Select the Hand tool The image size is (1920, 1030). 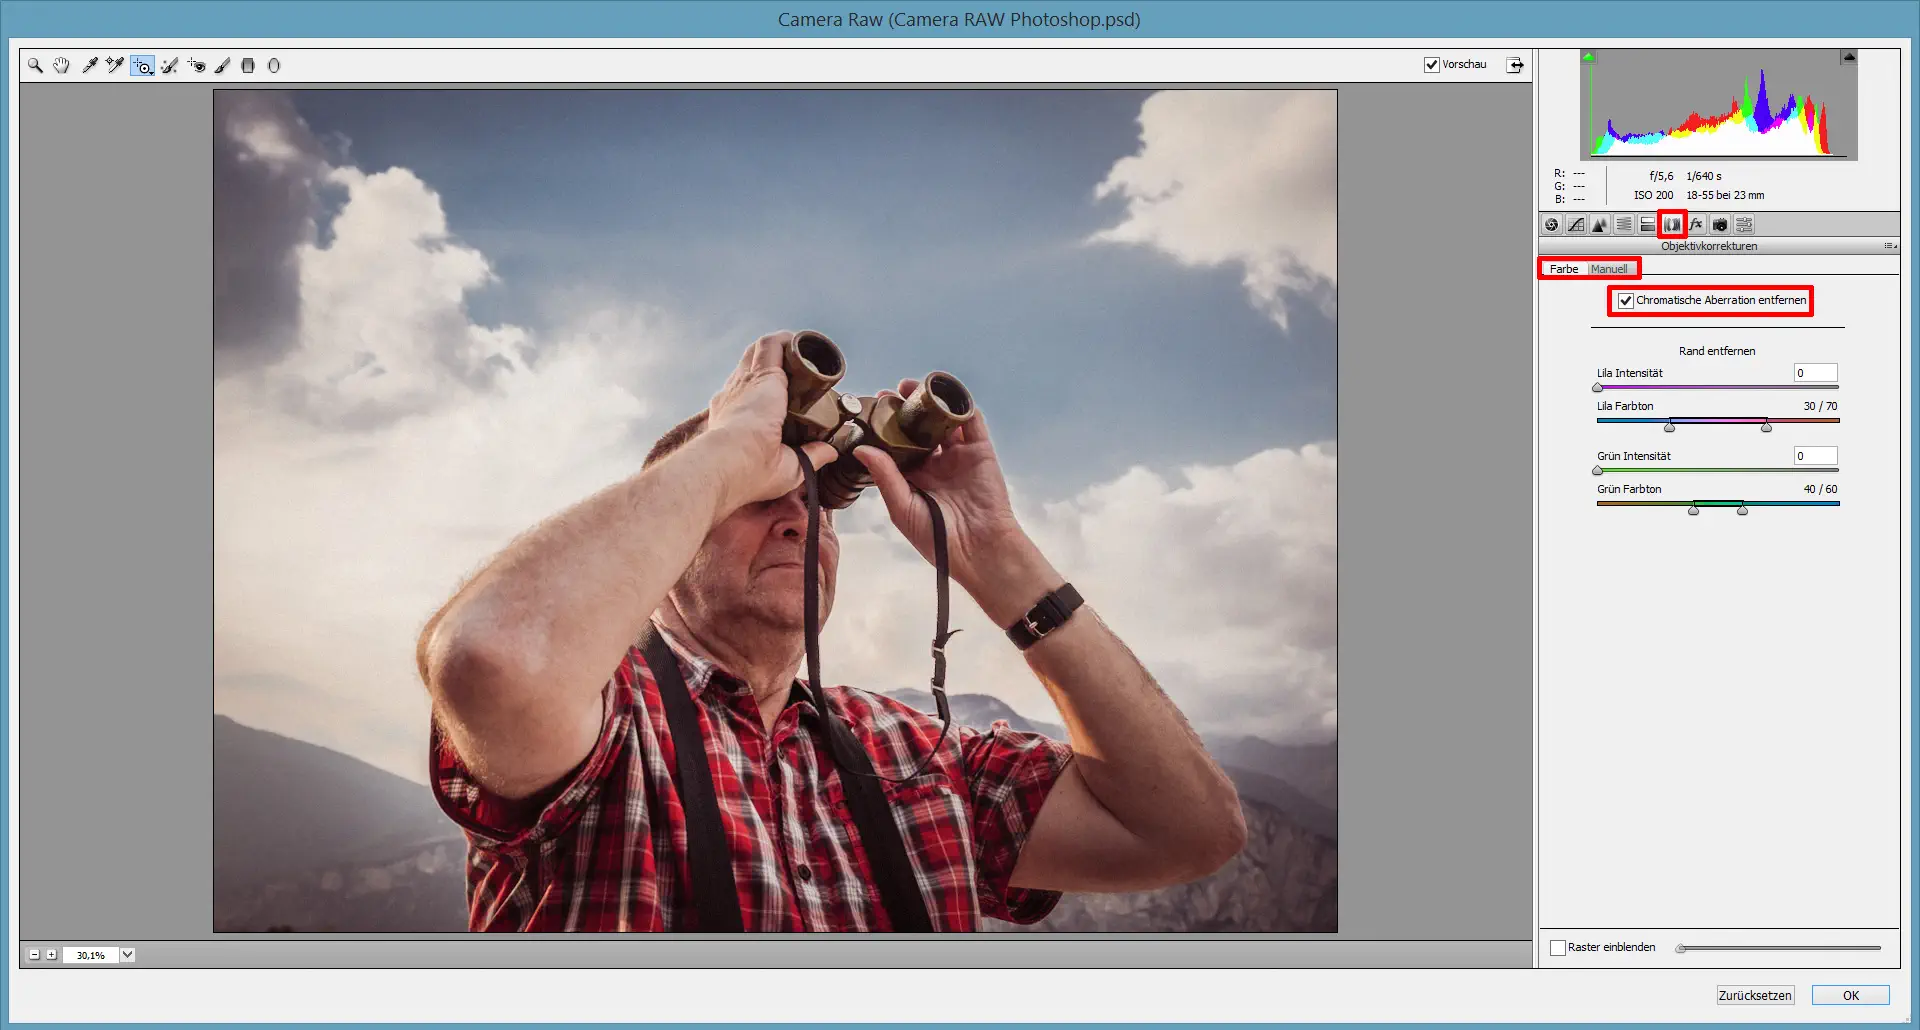61,65
